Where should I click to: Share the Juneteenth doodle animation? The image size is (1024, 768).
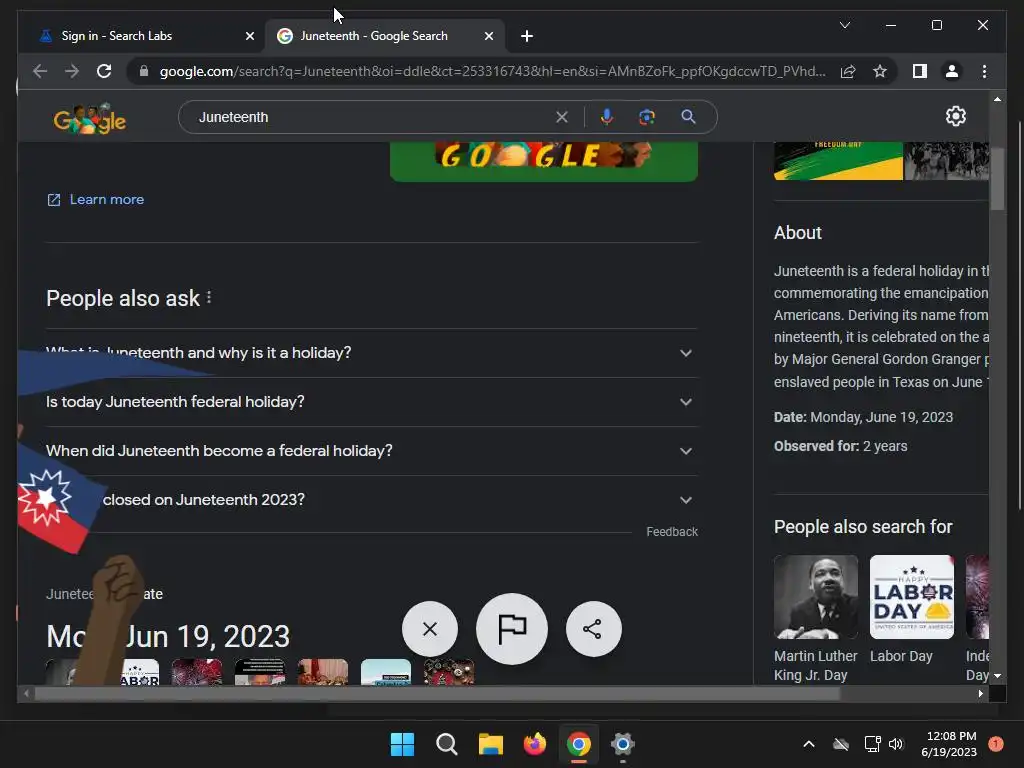coord(593,629)
